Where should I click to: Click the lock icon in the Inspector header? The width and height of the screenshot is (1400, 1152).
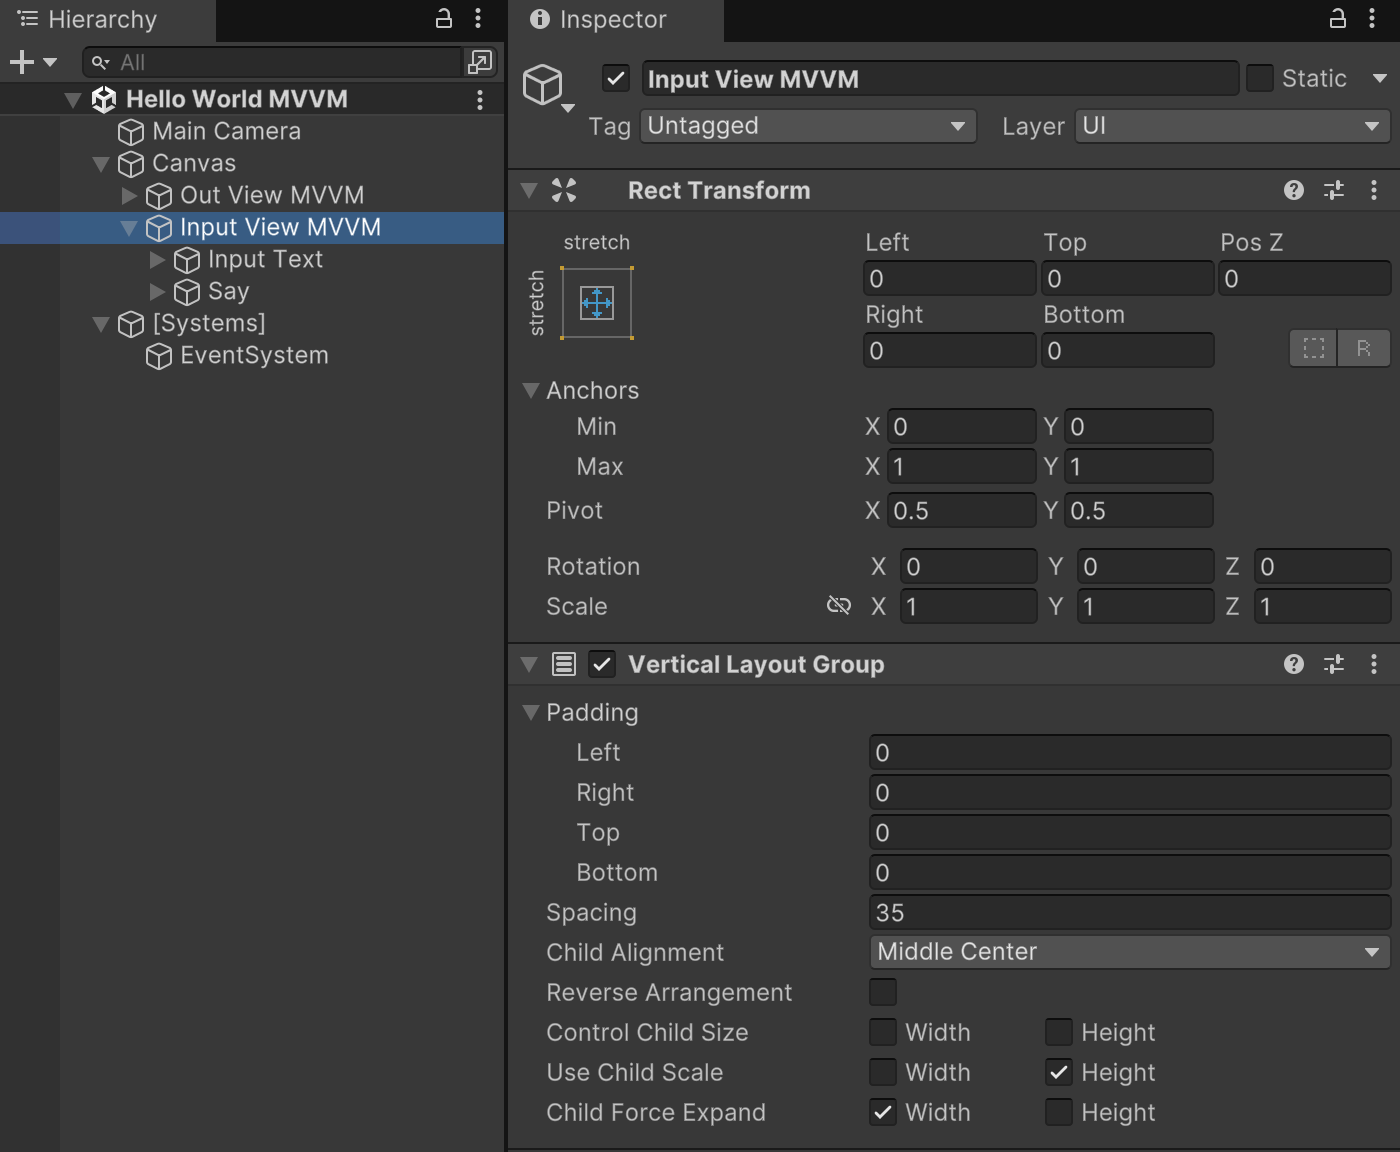tap(1336, 19)
